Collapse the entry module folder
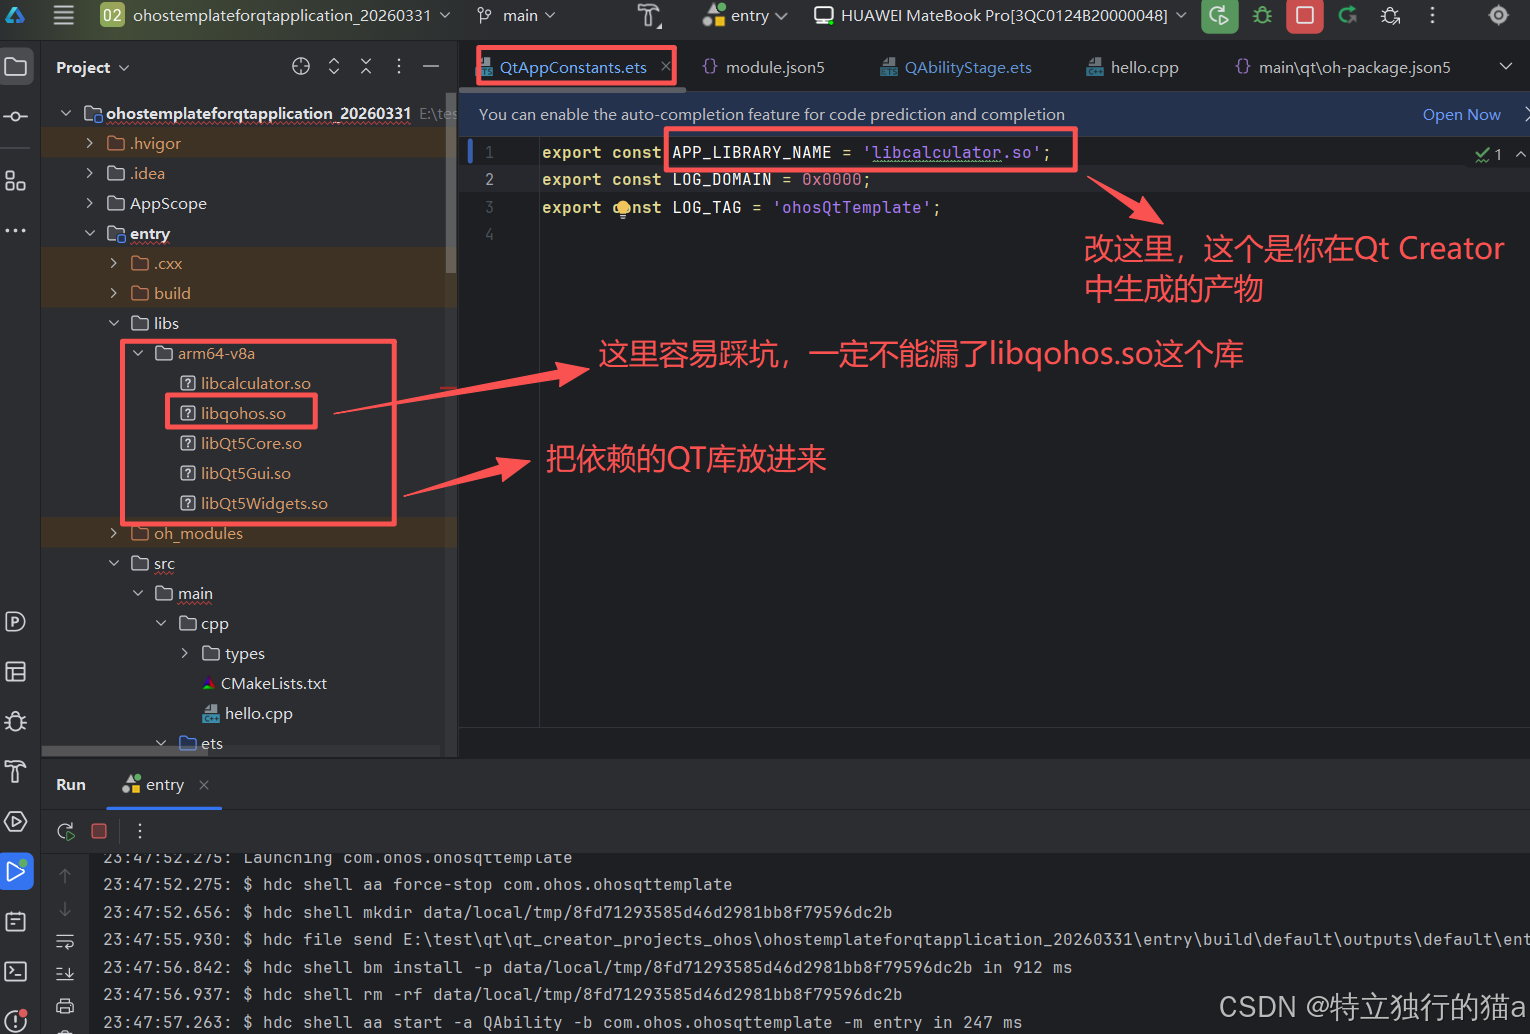 pyautogui.click(x=90, y=233)
